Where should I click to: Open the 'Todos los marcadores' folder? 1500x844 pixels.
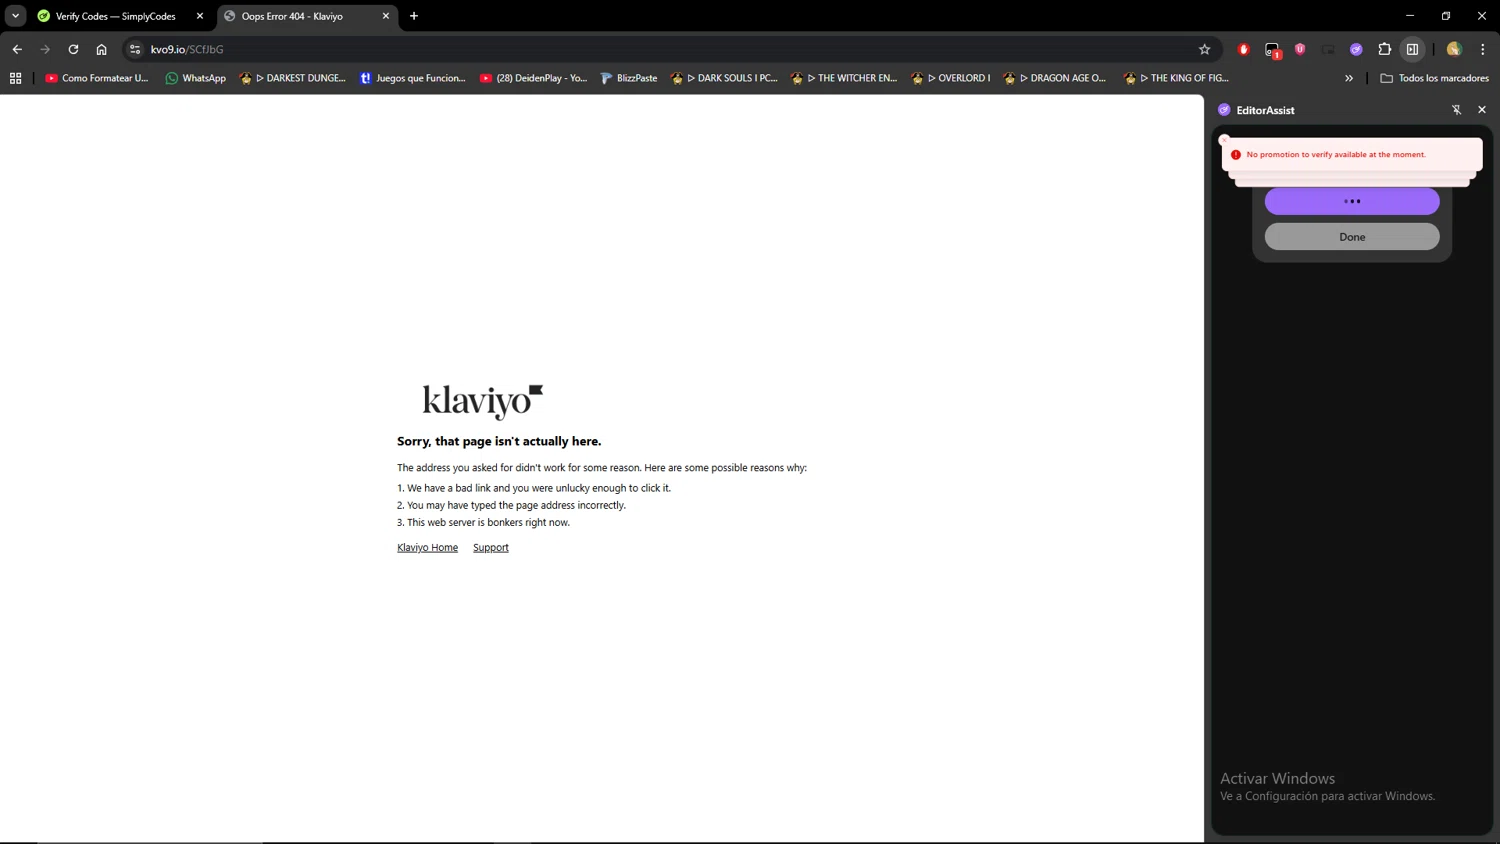1434,78
